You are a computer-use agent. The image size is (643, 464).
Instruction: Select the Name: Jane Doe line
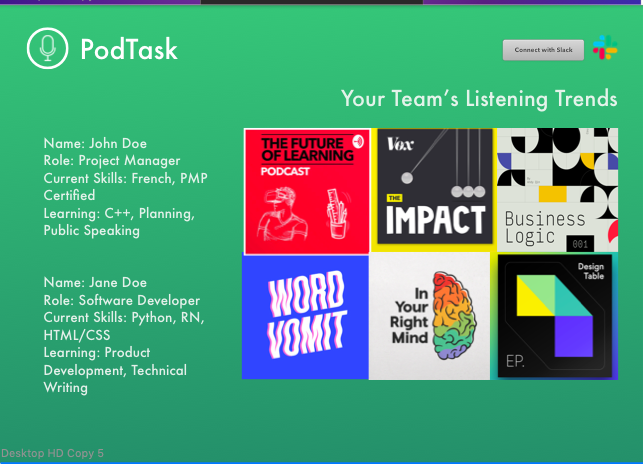[x=95, y=282]
